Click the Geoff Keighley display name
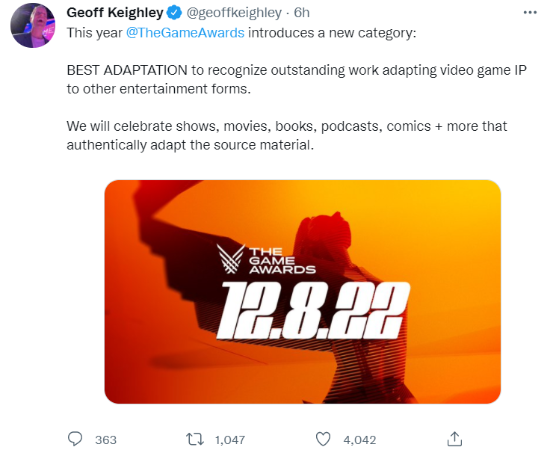The height and width of the screenshot is (456, 550). pos(115,13)
